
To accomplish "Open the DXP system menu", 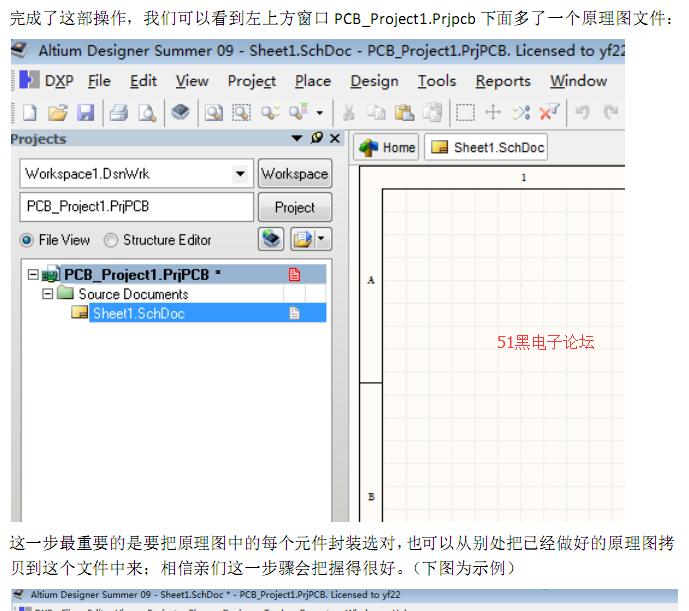I will pyautogui.click(x=47, y=81).
